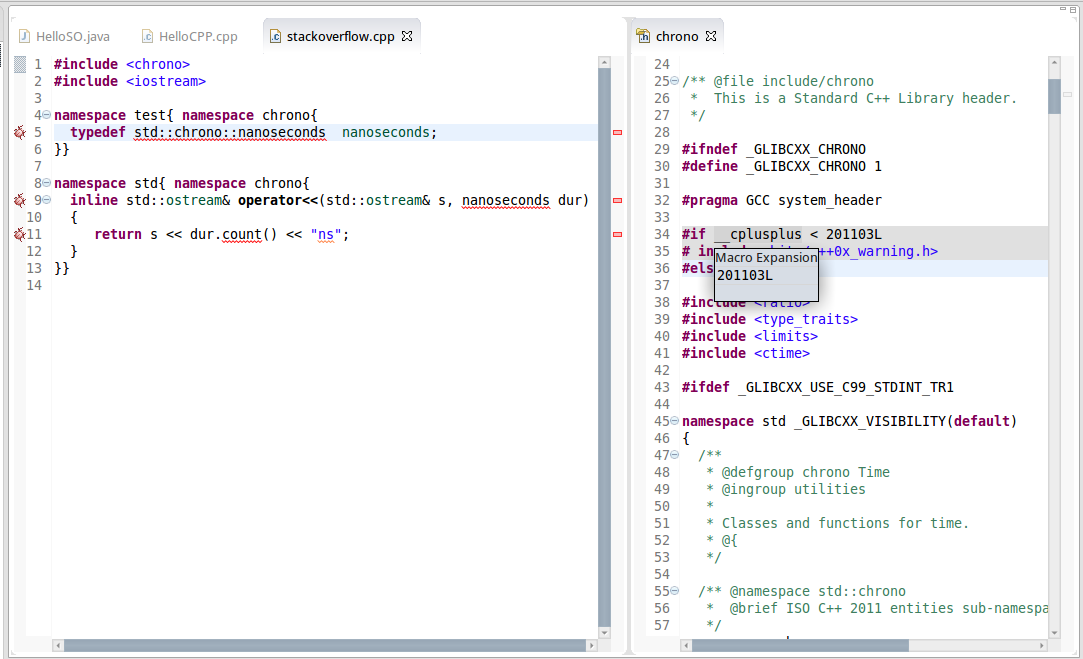Click chrono editor horizontal scroll left arrow

point(686,645)
